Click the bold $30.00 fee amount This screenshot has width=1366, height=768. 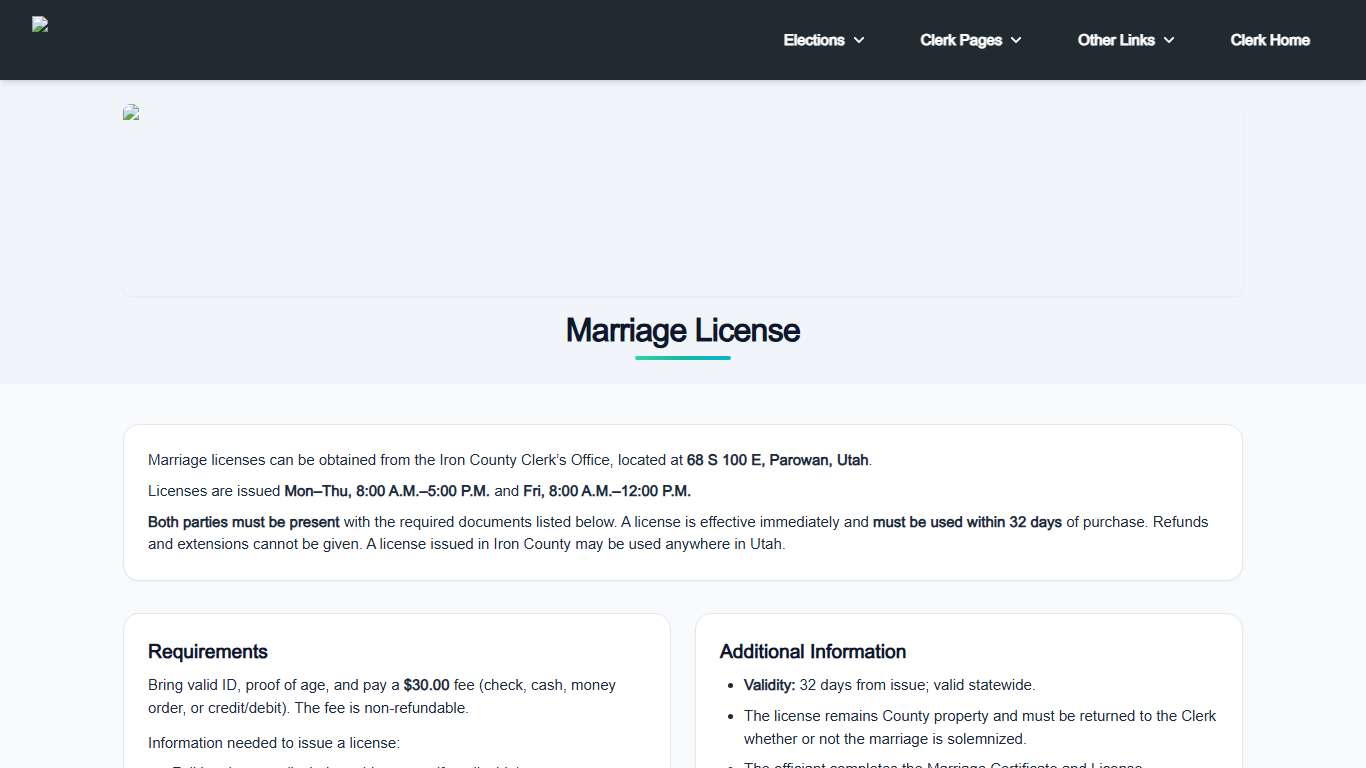tap(426, 685)
